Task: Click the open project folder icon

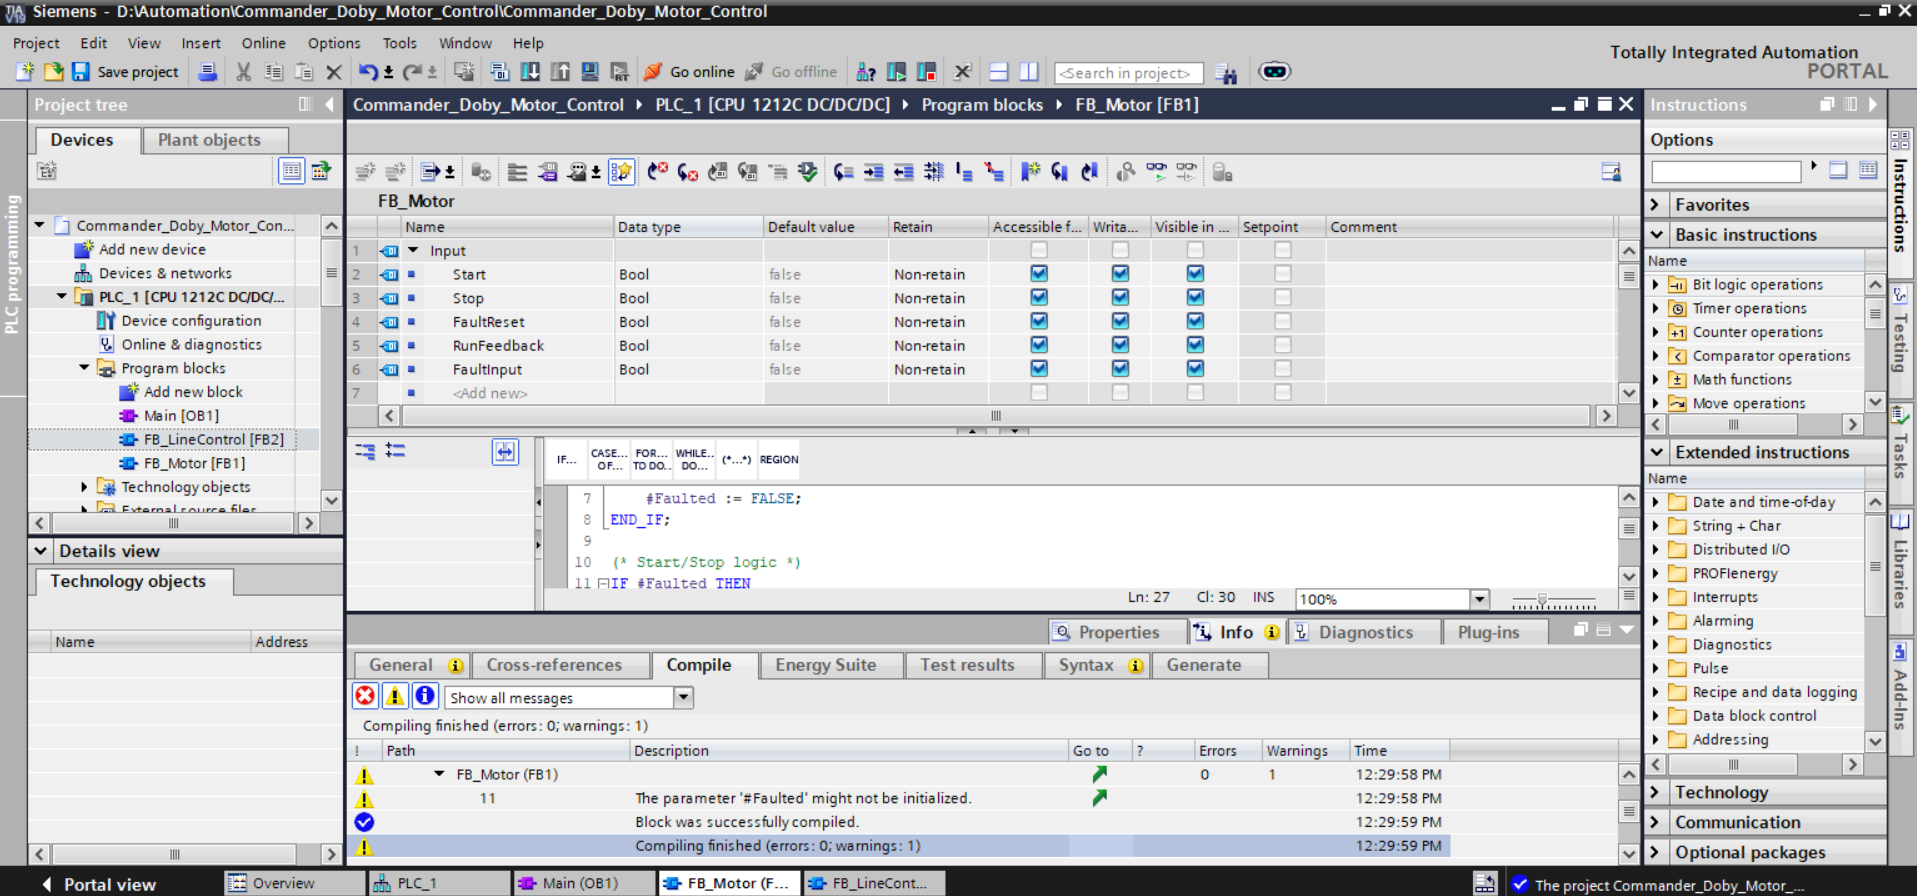Action: pos(53,72)
